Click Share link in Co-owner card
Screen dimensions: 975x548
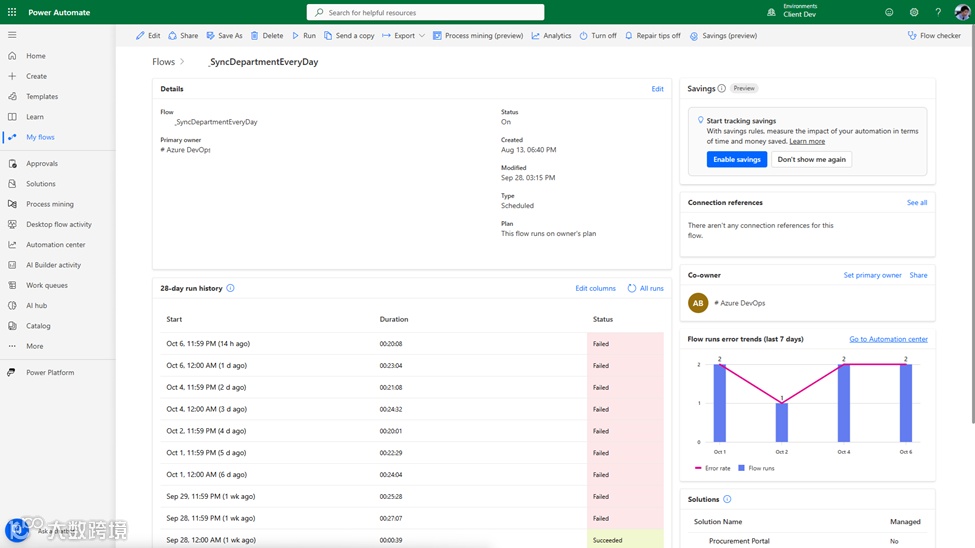[918, 275]
